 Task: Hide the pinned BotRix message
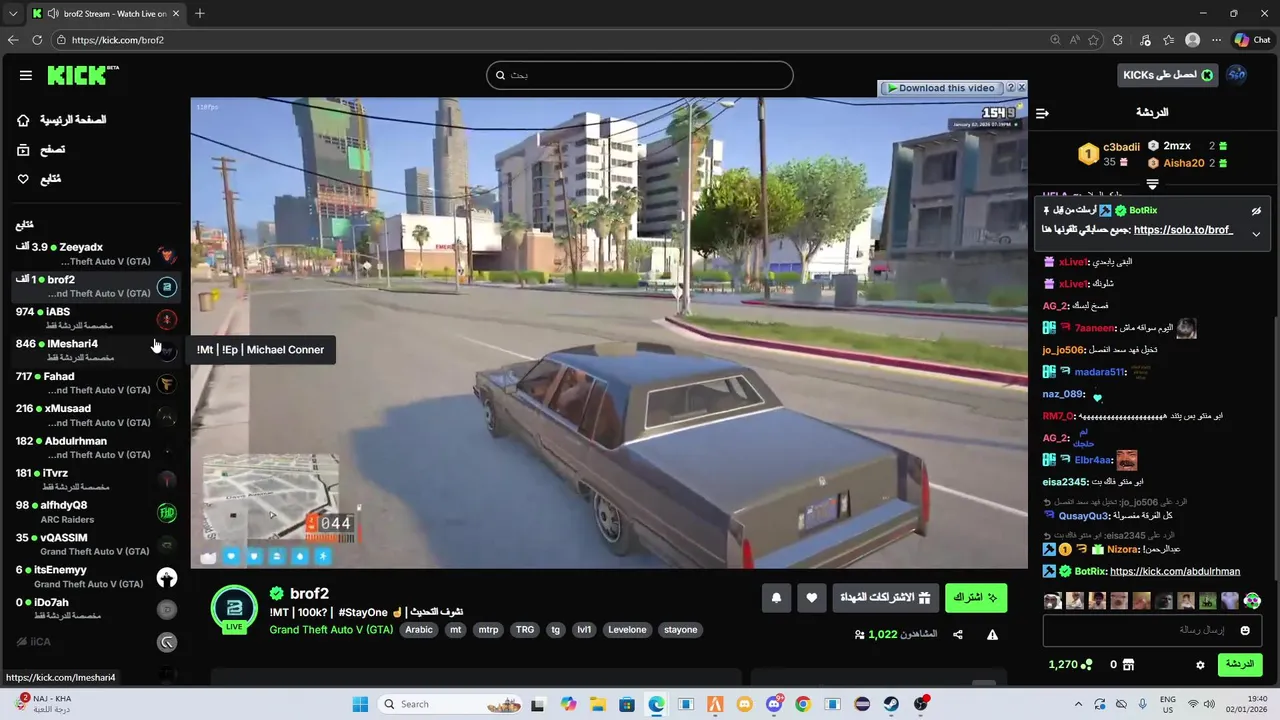tap(1256, 211)
